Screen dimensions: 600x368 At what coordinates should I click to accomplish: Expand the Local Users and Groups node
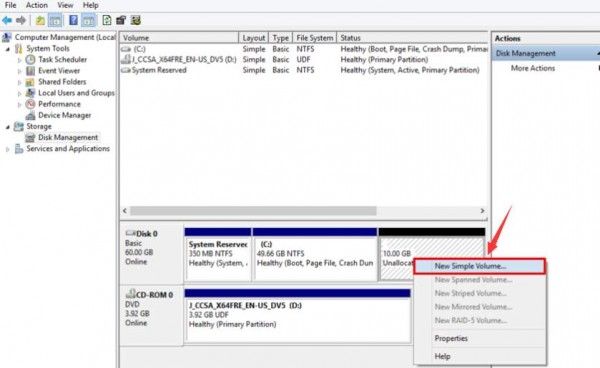coord(20,93)
